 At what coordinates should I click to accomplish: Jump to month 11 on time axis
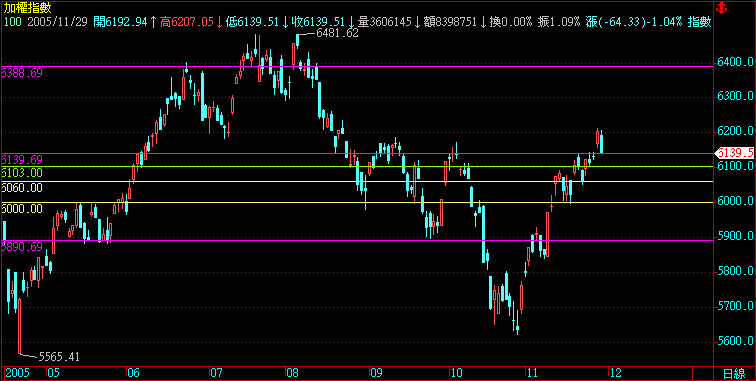532,373
